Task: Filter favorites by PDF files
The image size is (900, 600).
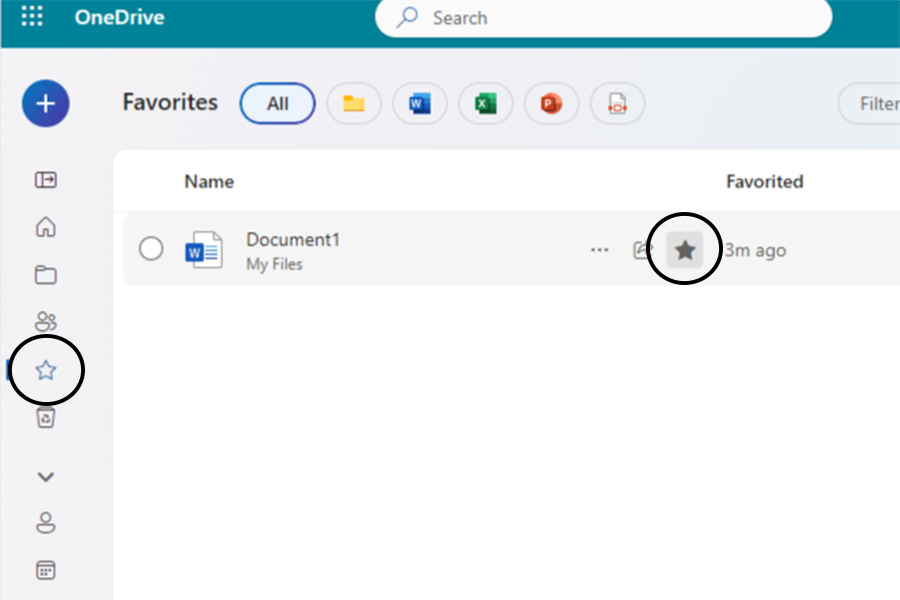Action: (x=617, y=103)
